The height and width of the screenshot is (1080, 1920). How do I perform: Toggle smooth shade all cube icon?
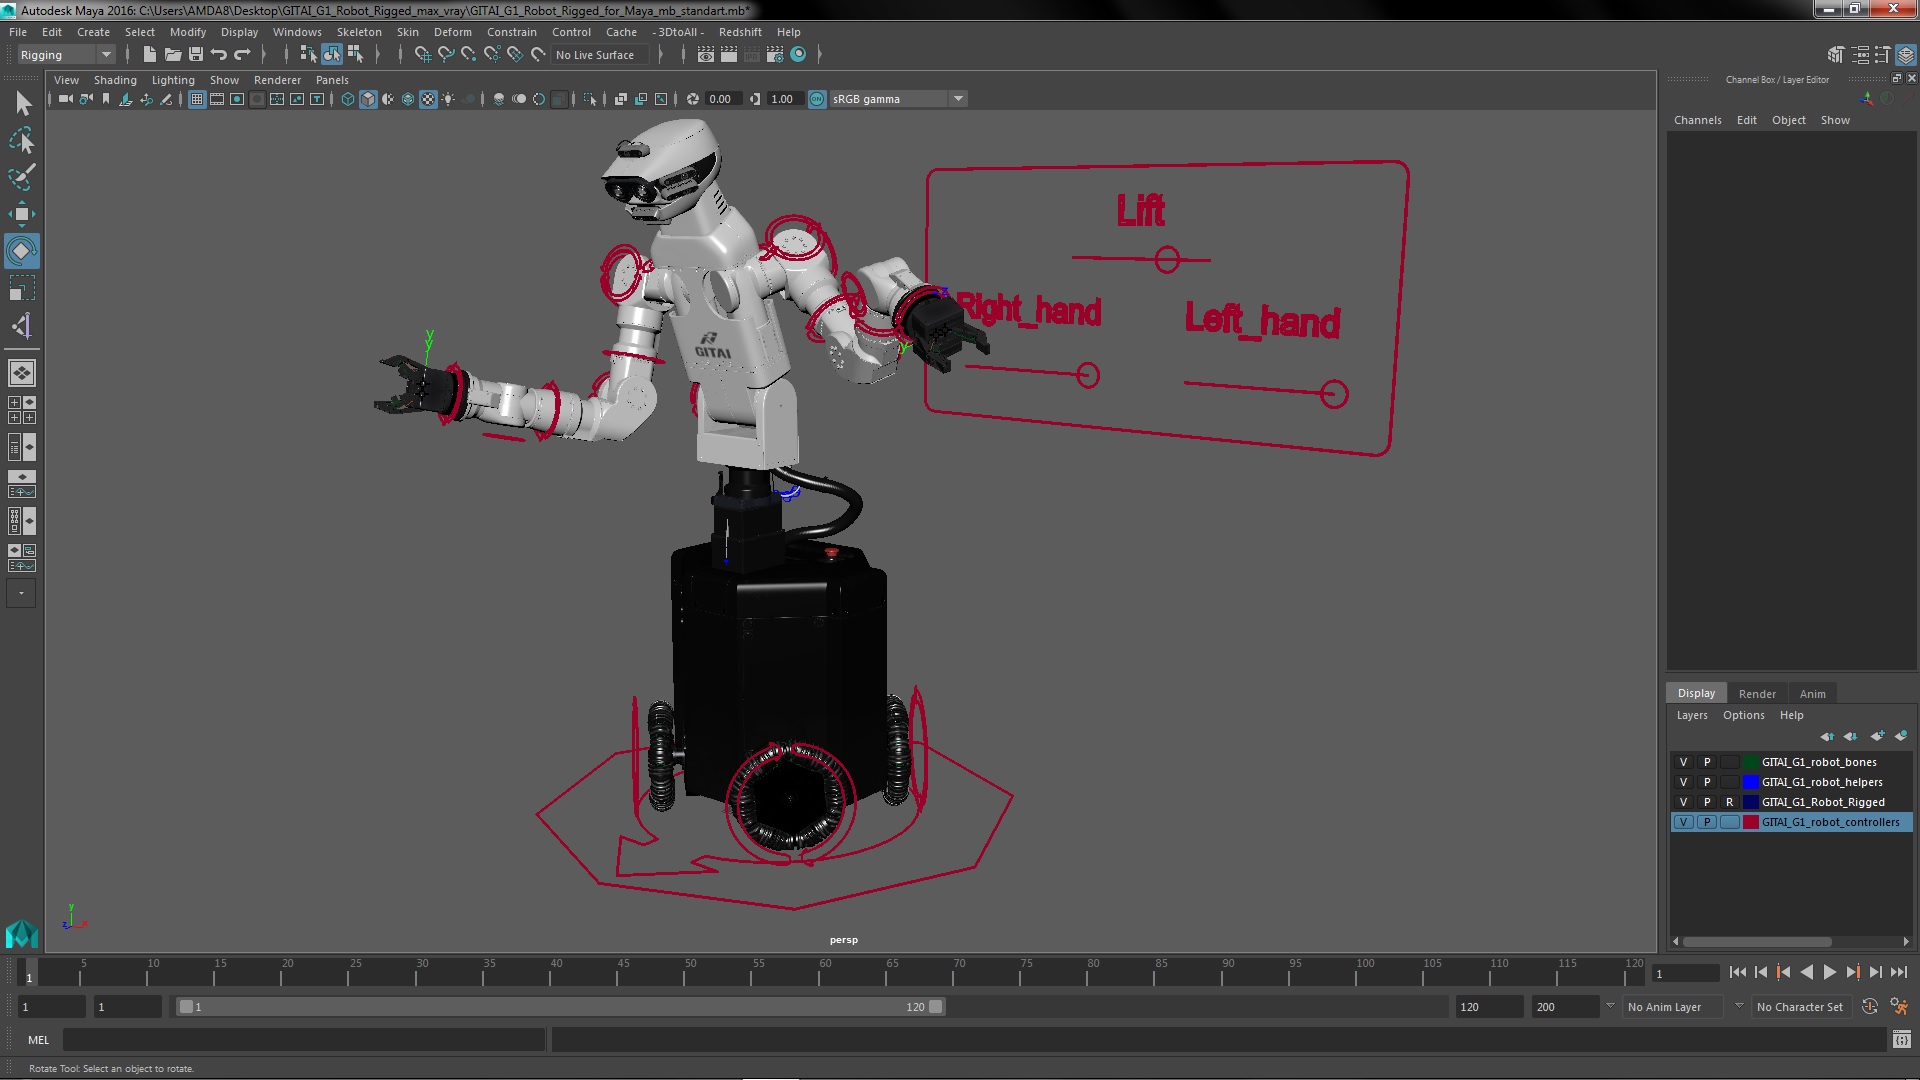(x=368, y=99)
